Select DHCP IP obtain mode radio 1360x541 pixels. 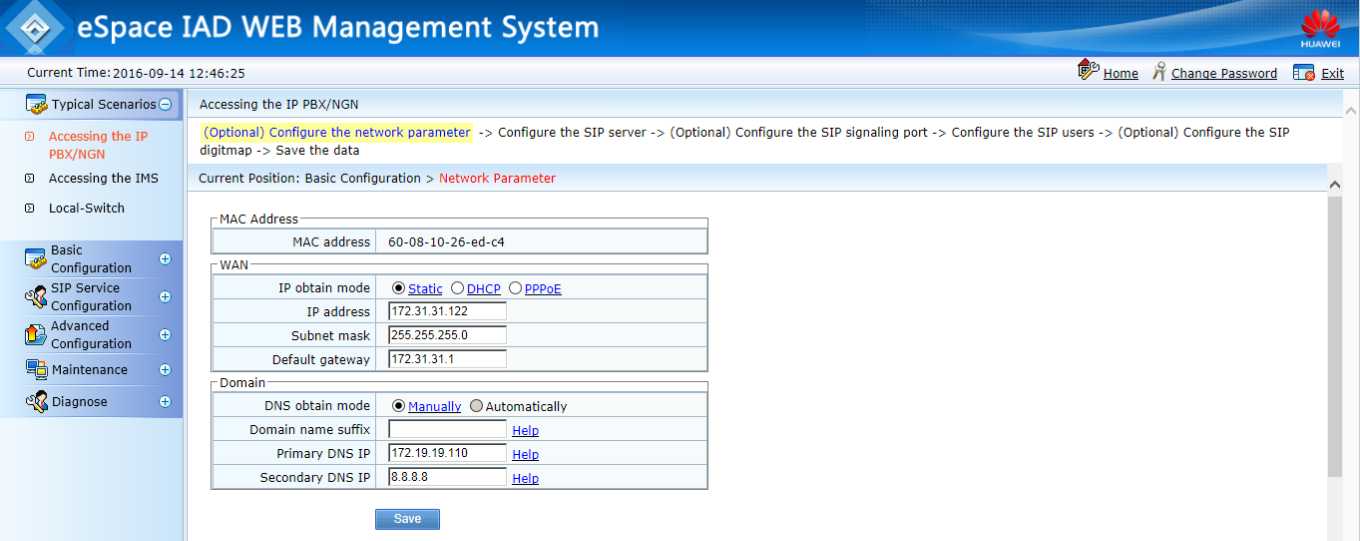click(x=457, y=288)
